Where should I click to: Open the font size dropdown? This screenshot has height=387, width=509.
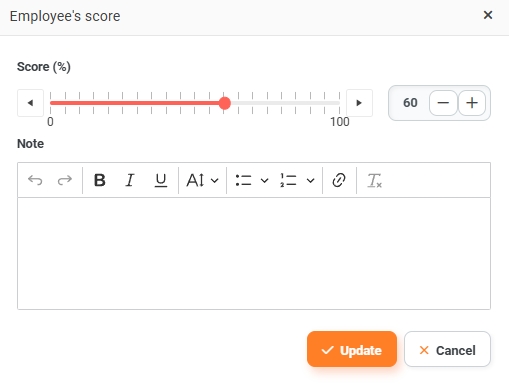pyautogui.click(x=202, y=180)
